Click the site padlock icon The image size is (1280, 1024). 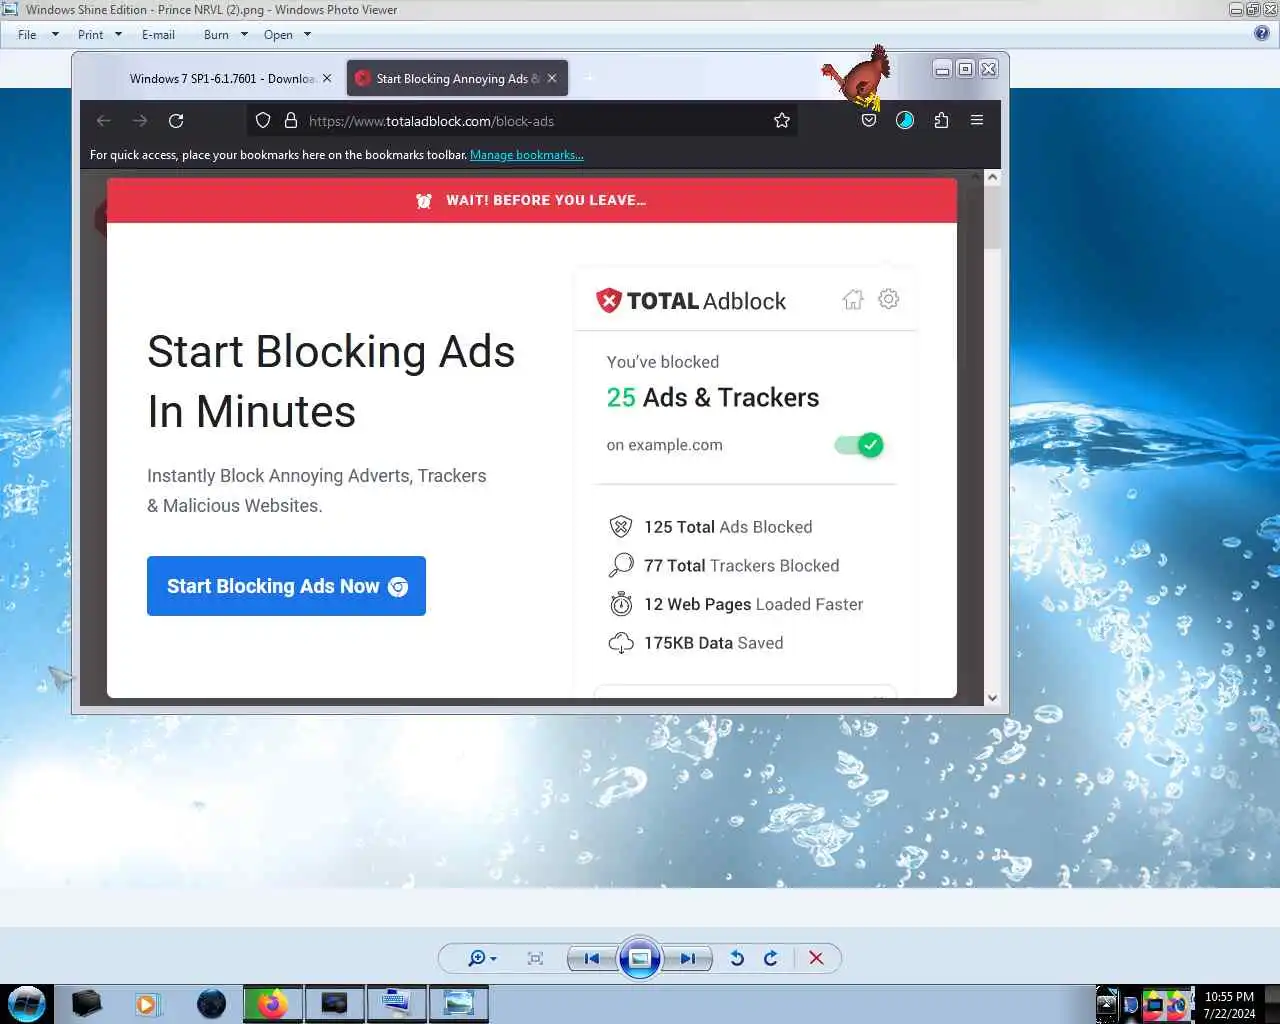point(291,121)
